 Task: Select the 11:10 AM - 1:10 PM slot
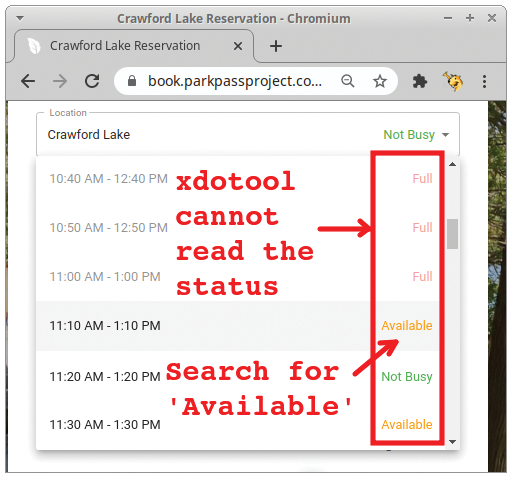pyautogui.click(x=237, y=326)
